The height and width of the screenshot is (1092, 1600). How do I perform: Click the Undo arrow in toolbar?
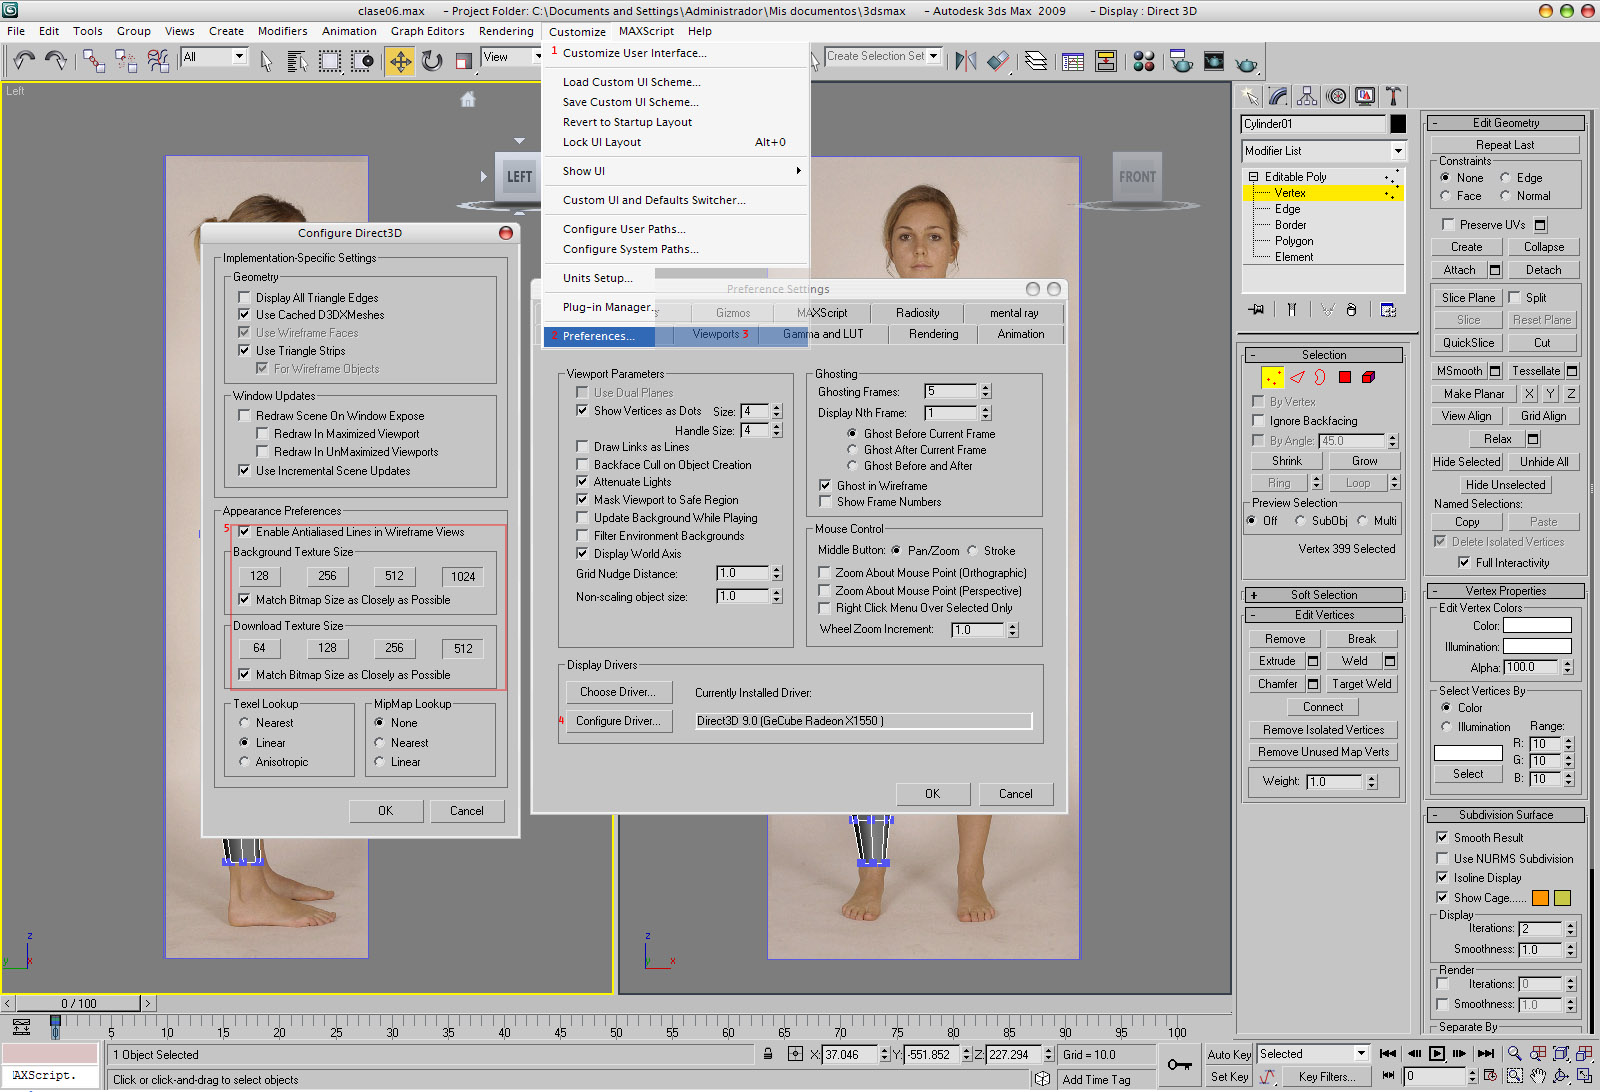24,62
